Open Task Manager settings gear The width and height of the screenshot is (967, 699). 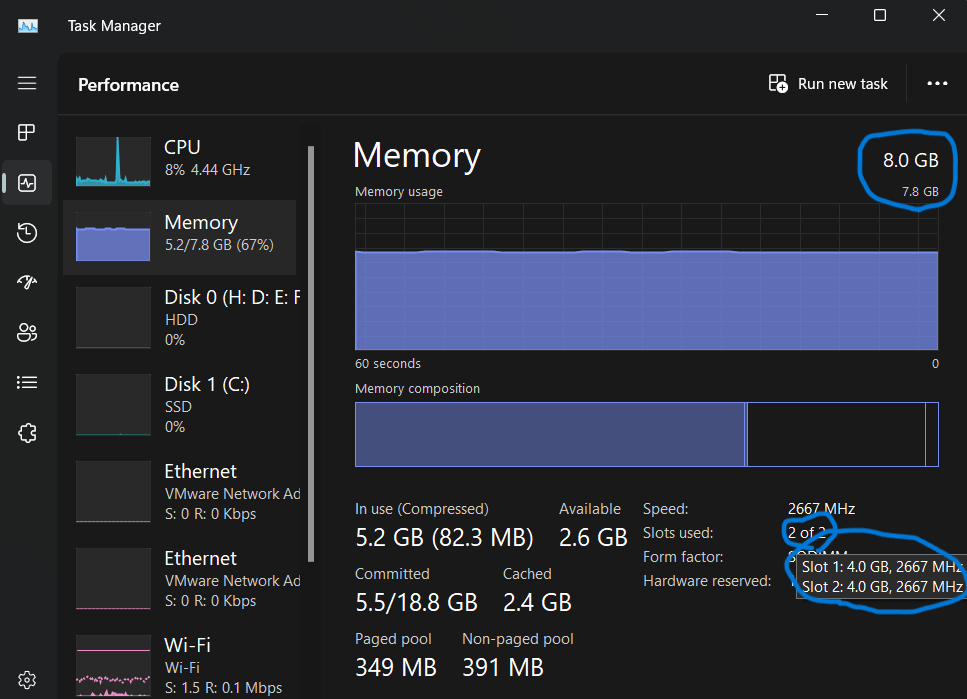[27, 678]
